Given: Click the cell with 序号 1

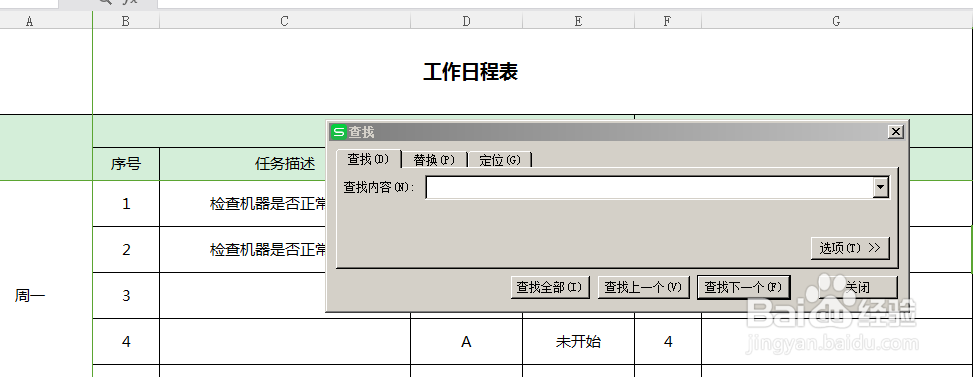Looking at the screenshot, I should (126, 203).
